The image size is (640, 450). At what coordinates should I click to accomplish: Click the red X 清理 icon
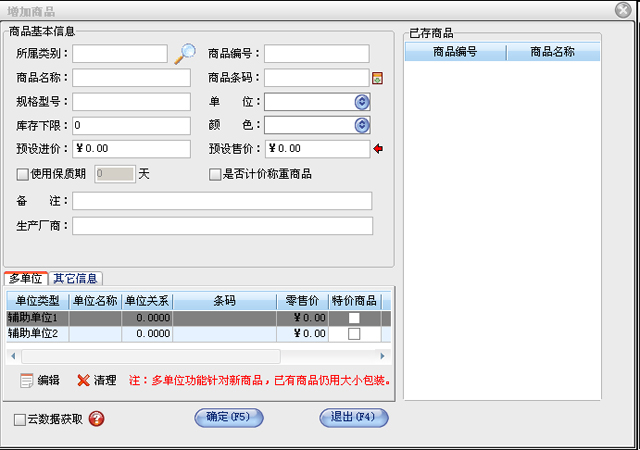(x=83, y=380)
